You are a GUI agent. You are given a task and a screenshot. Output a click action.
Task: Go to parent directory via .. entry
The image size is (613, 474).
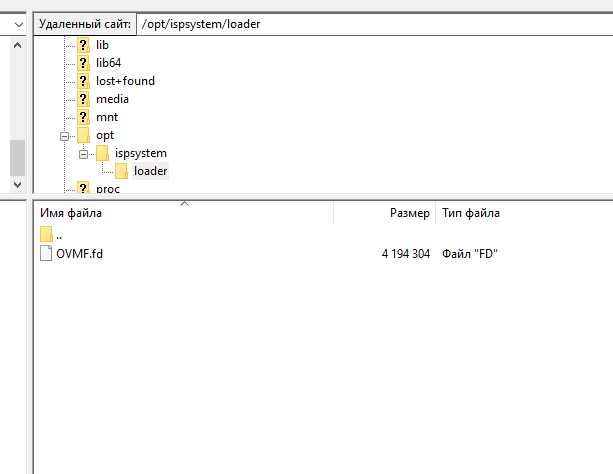tap(59, 235)
